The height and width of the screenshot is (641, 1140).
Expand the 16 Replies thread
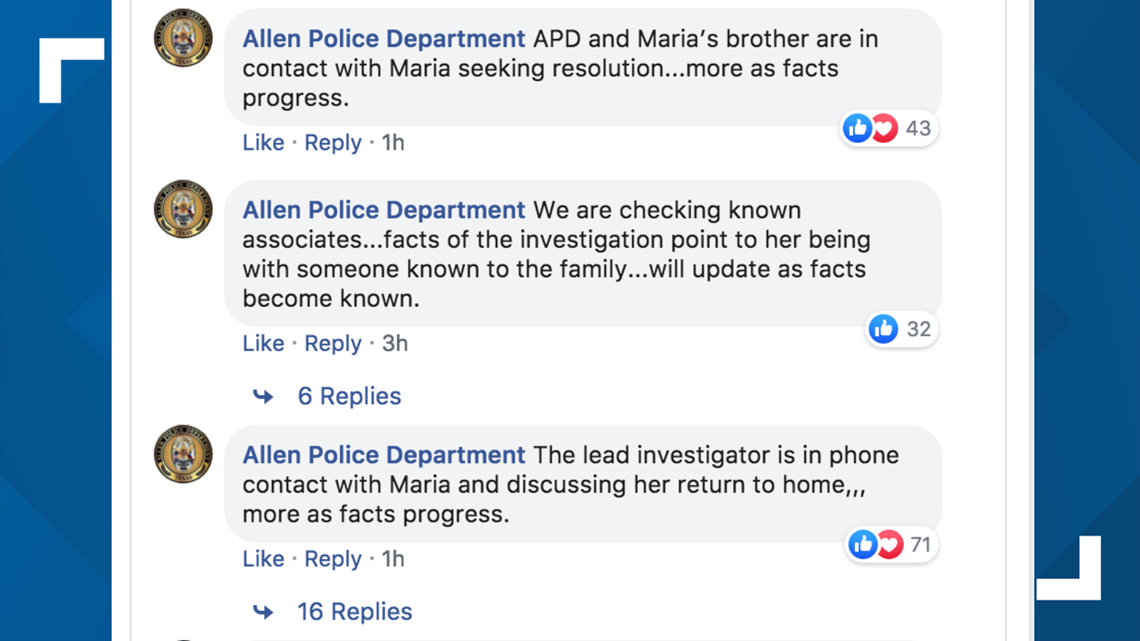tap(355, 612)
